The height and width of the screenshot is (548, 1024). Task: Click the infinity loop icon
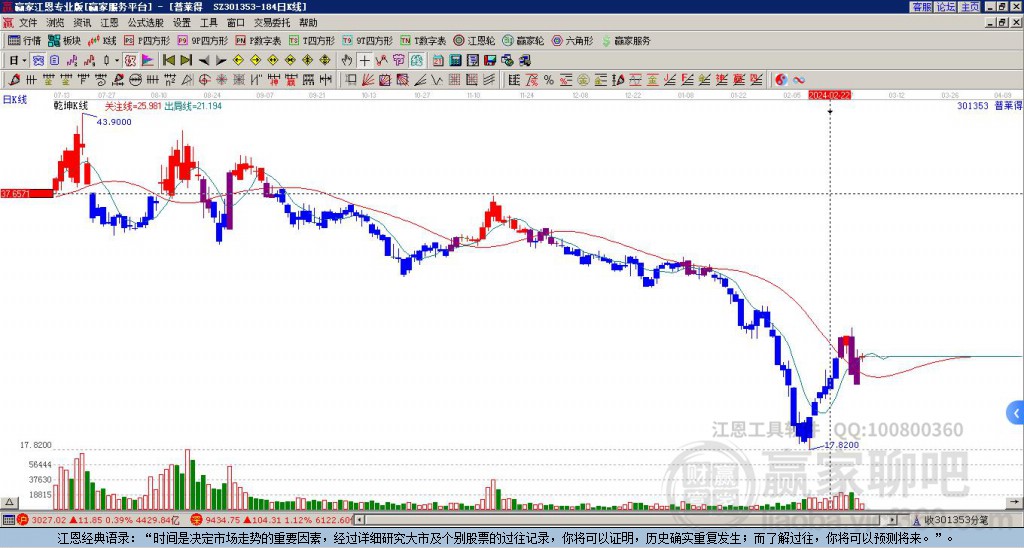point(799,80)
